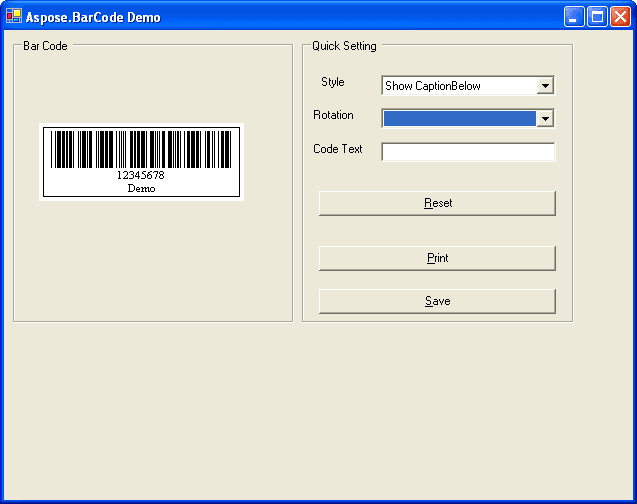Click the Aspose.BarCode app icon in title bar

click(14, 16)
